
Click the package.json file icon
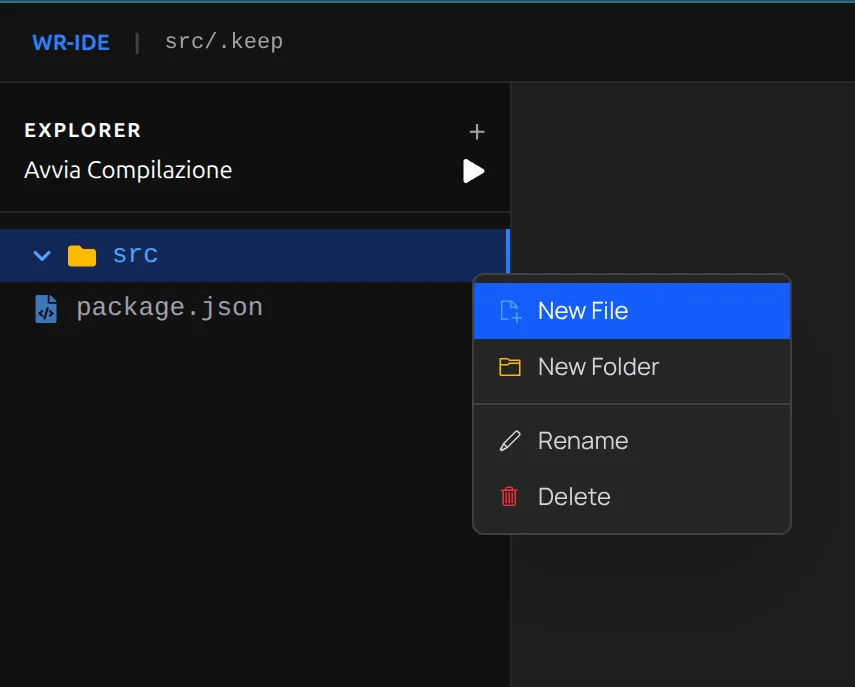46,308
